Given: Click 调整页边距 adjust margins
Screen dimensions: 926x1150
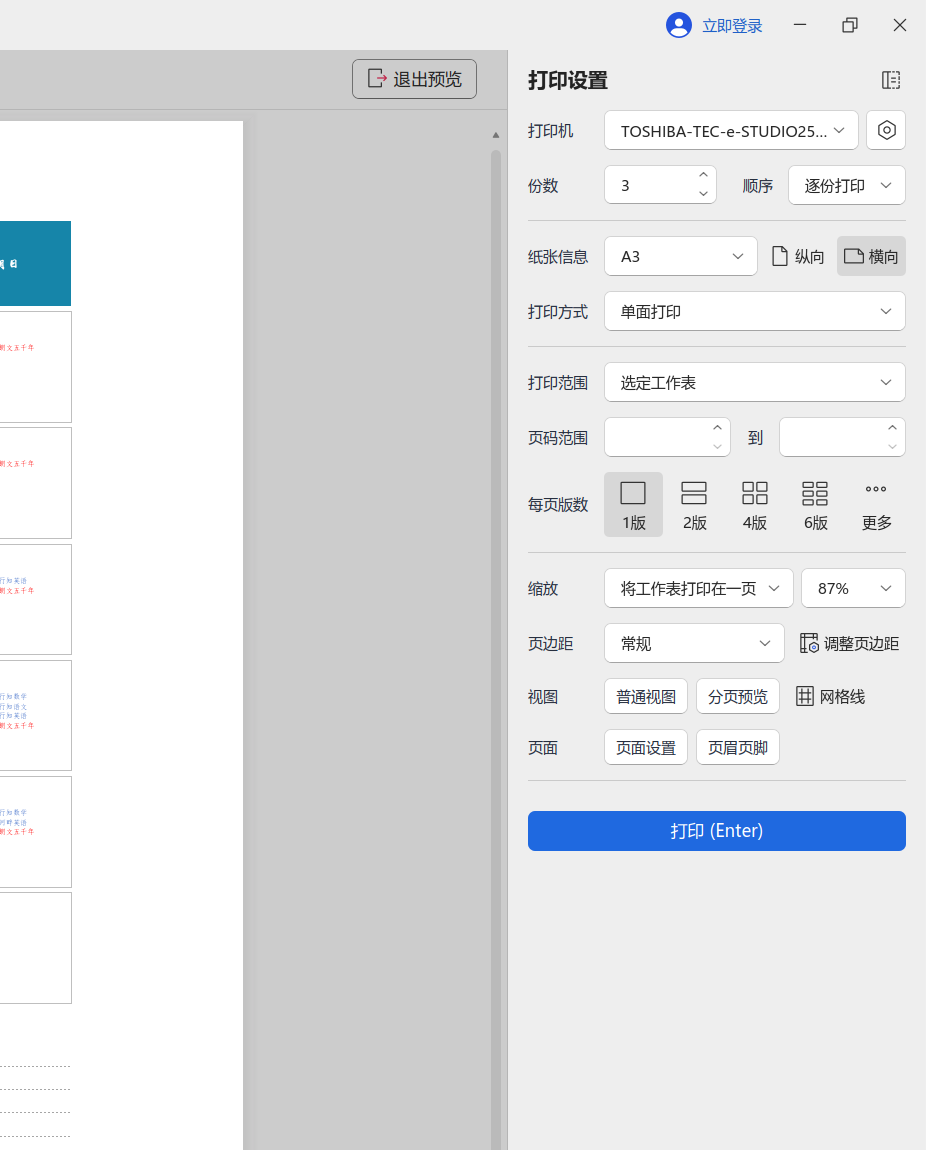Looking at the screenshot, I should pyautogui.click(x=849, y=644).
